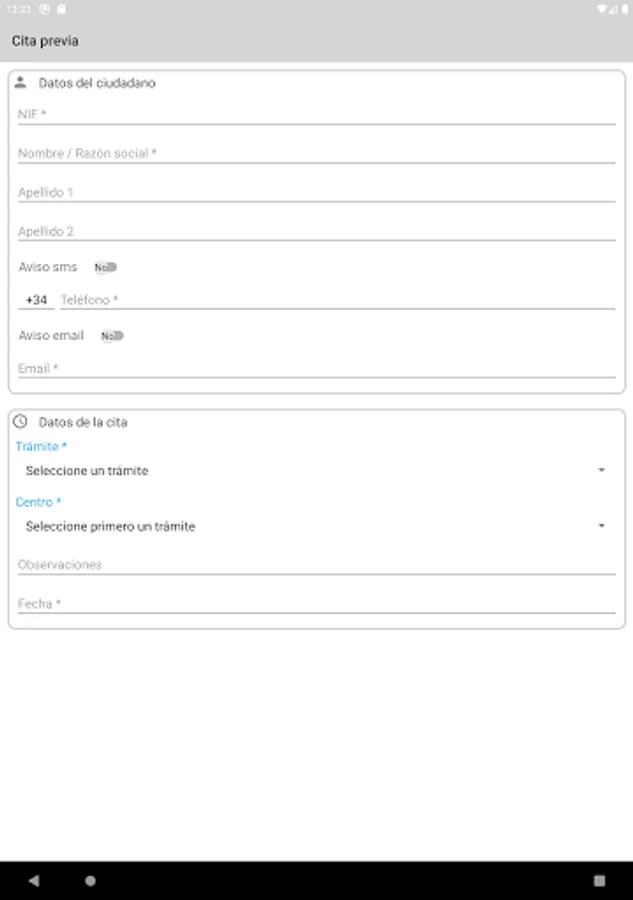Tap the recent apps square button

[599, 881]
